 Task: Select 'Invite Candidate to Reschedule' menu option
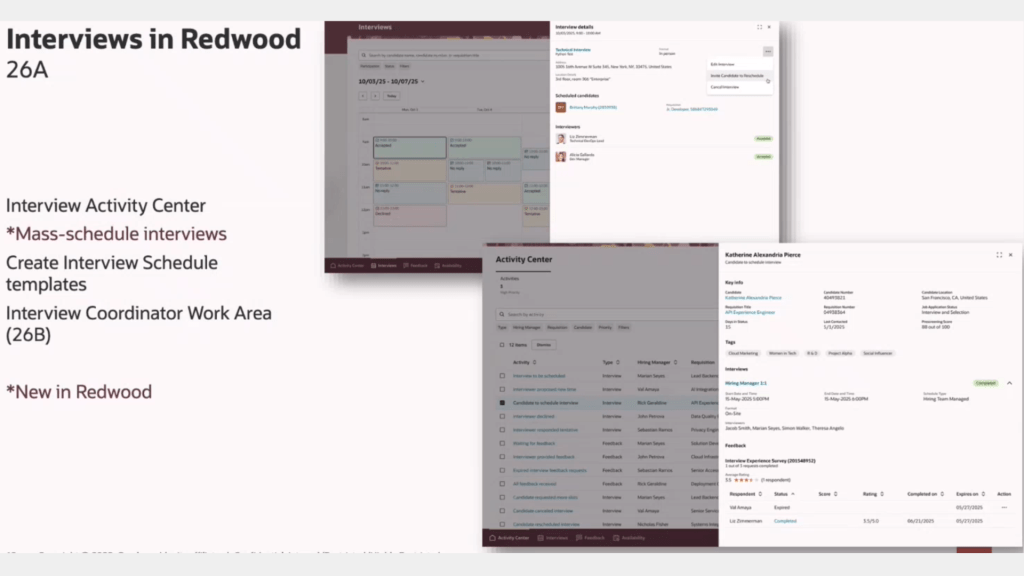[737, 76]
